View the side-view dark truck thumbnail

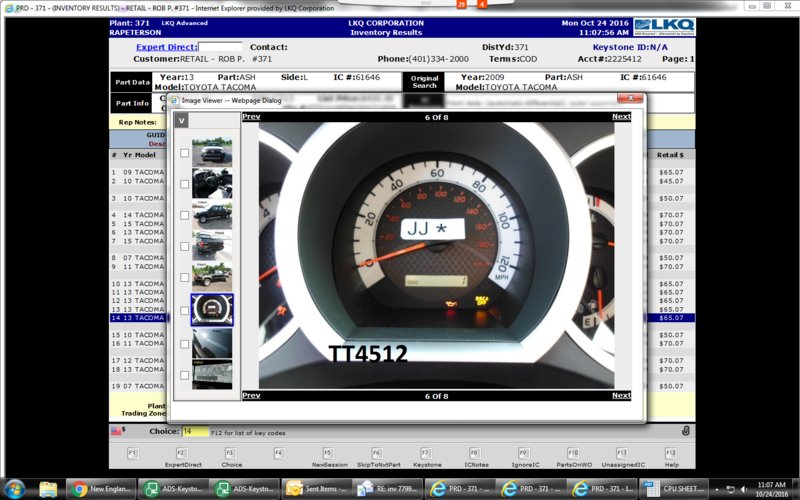point(212,214)
